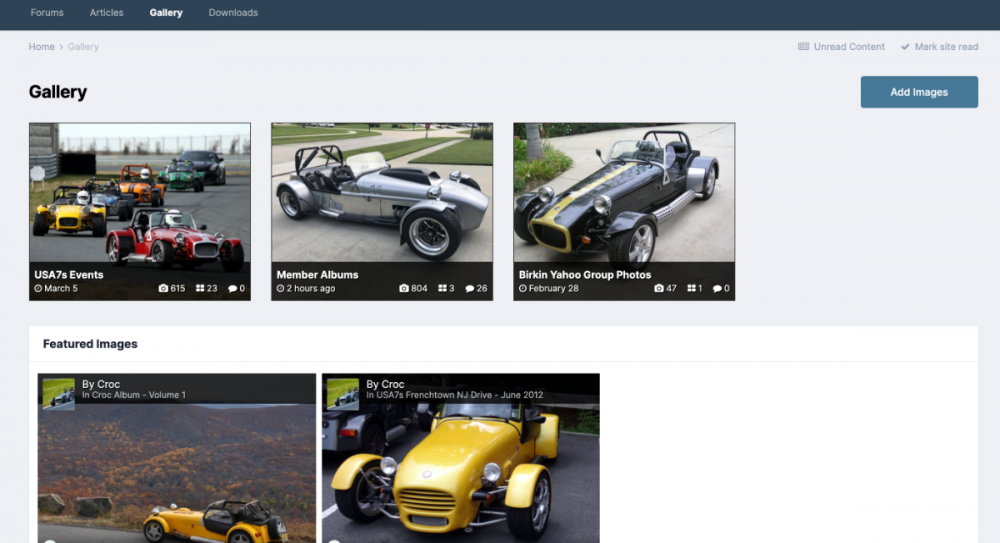Image resolution: width=1000 pixels, height=543 pixels.
Task: Click albums grid icon on Birkin Yahoo Group
Action: (x=689, y=289)
